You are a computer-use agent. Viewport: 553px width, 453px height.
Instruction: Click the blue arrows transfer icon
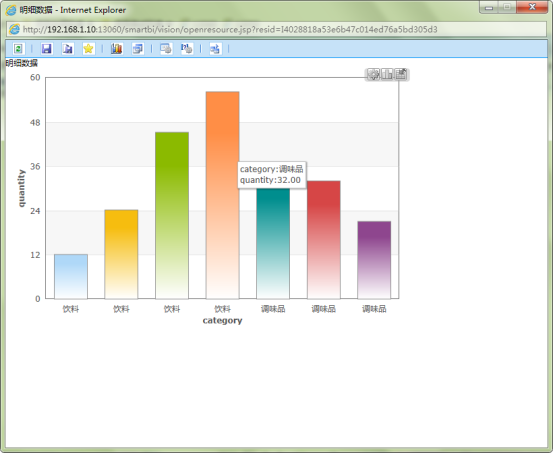(x=215, y=48)
